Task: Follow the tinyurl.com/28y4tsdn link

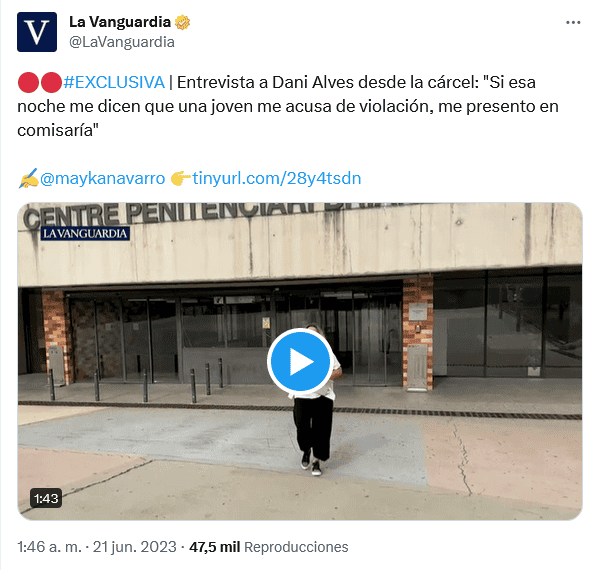Action: click(x=276, y=178)
